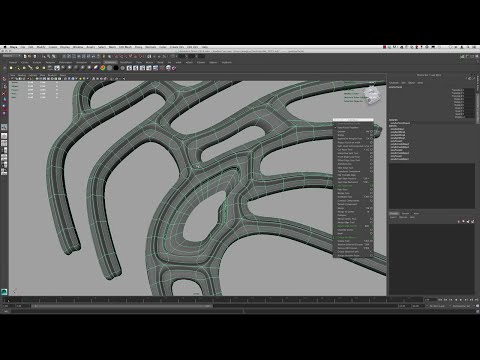Open the Attribute Editor vertical side tab
The height and width of the screenshot is (360, 480).
coord(478,83)
